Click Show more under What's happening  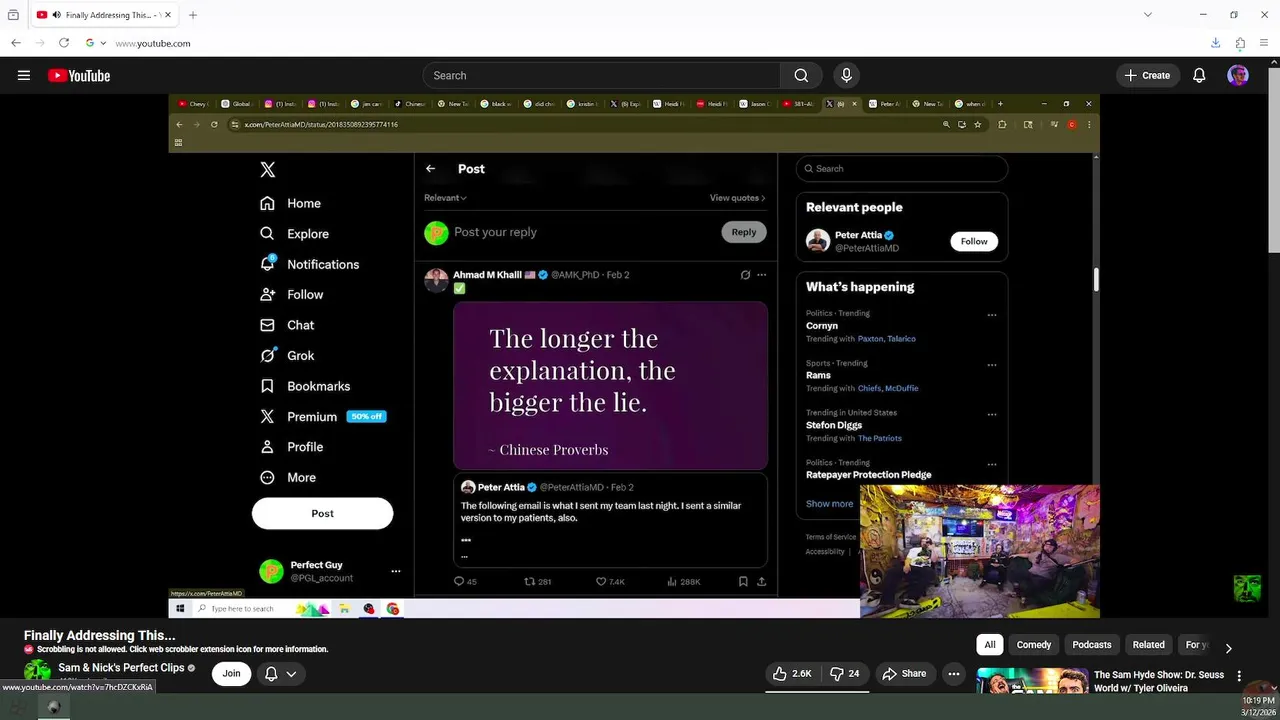click(830, 504)
